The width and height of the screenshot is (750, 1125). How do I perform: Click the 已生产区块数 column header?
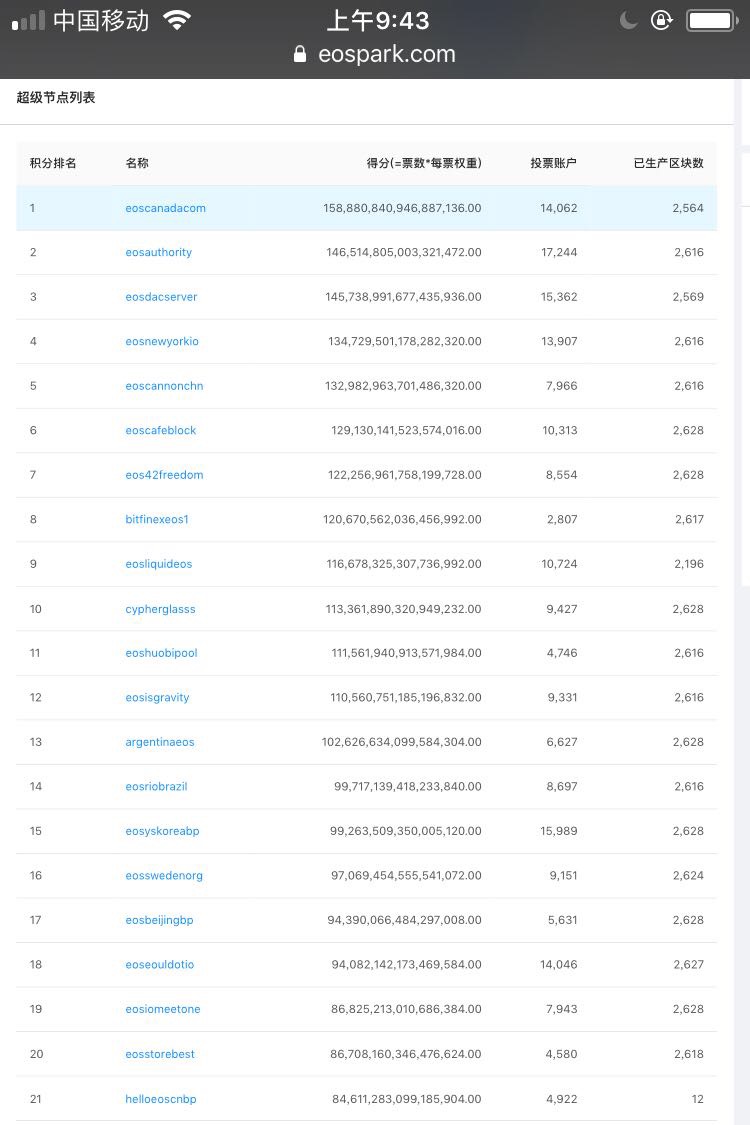[x=668, y=163]
